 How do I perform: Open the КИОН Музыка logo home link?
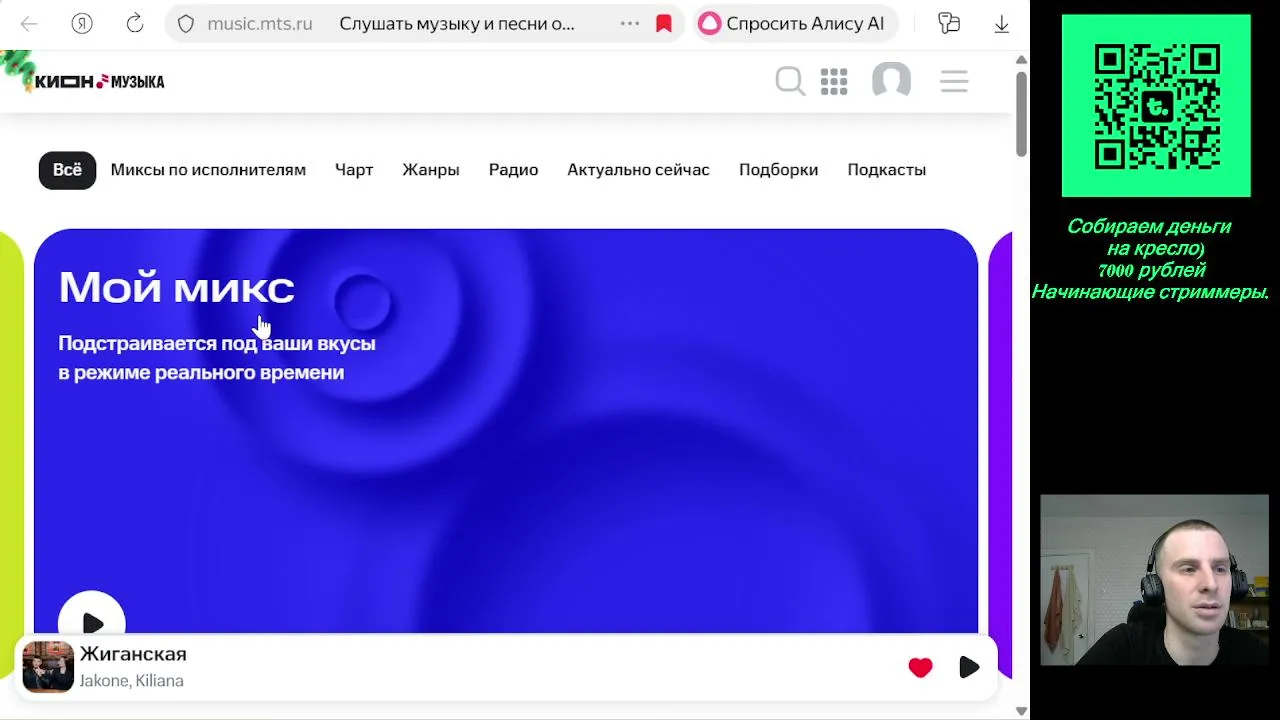pyautogui.click(x=99, y=82)
